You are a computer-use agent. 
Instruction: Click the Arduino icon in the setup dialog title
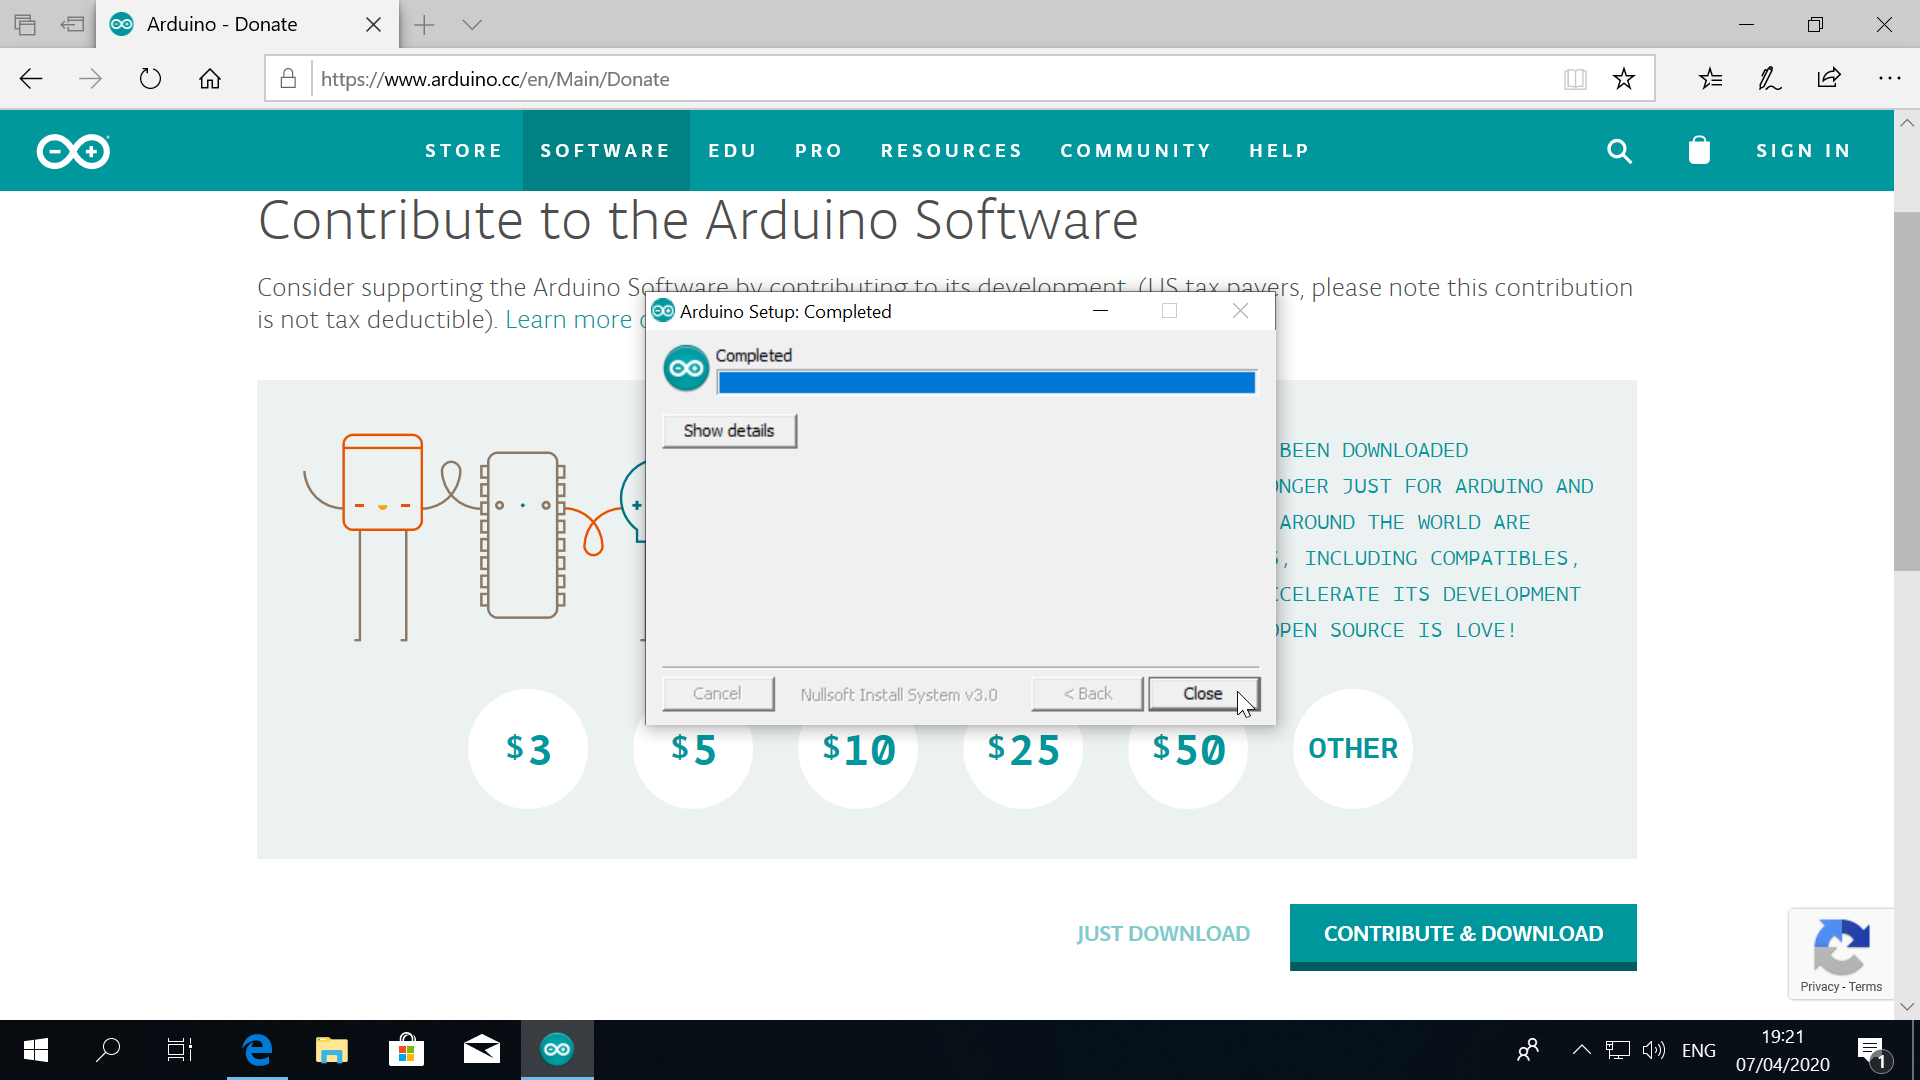pos(663,311)
